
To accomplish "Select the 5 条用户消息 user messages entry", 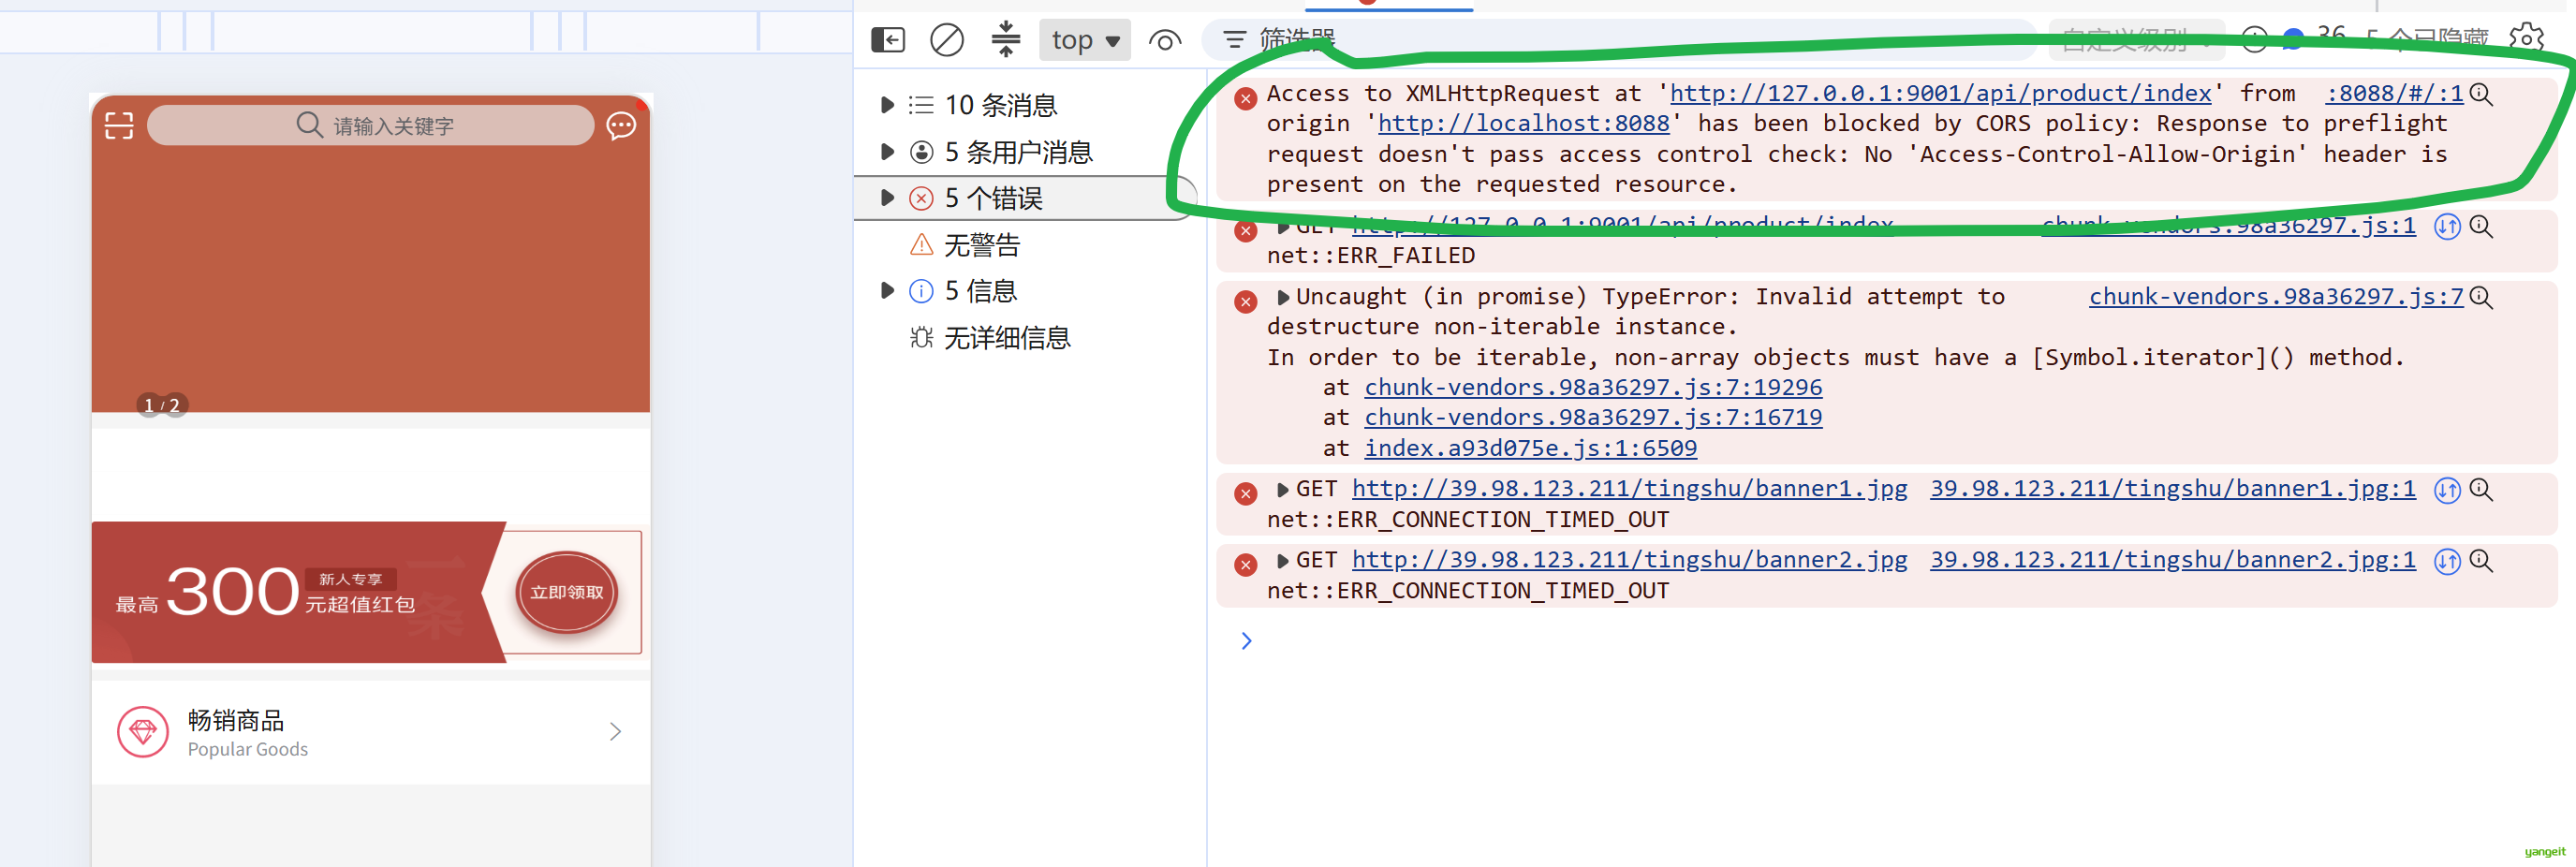I will [1000, 152].
